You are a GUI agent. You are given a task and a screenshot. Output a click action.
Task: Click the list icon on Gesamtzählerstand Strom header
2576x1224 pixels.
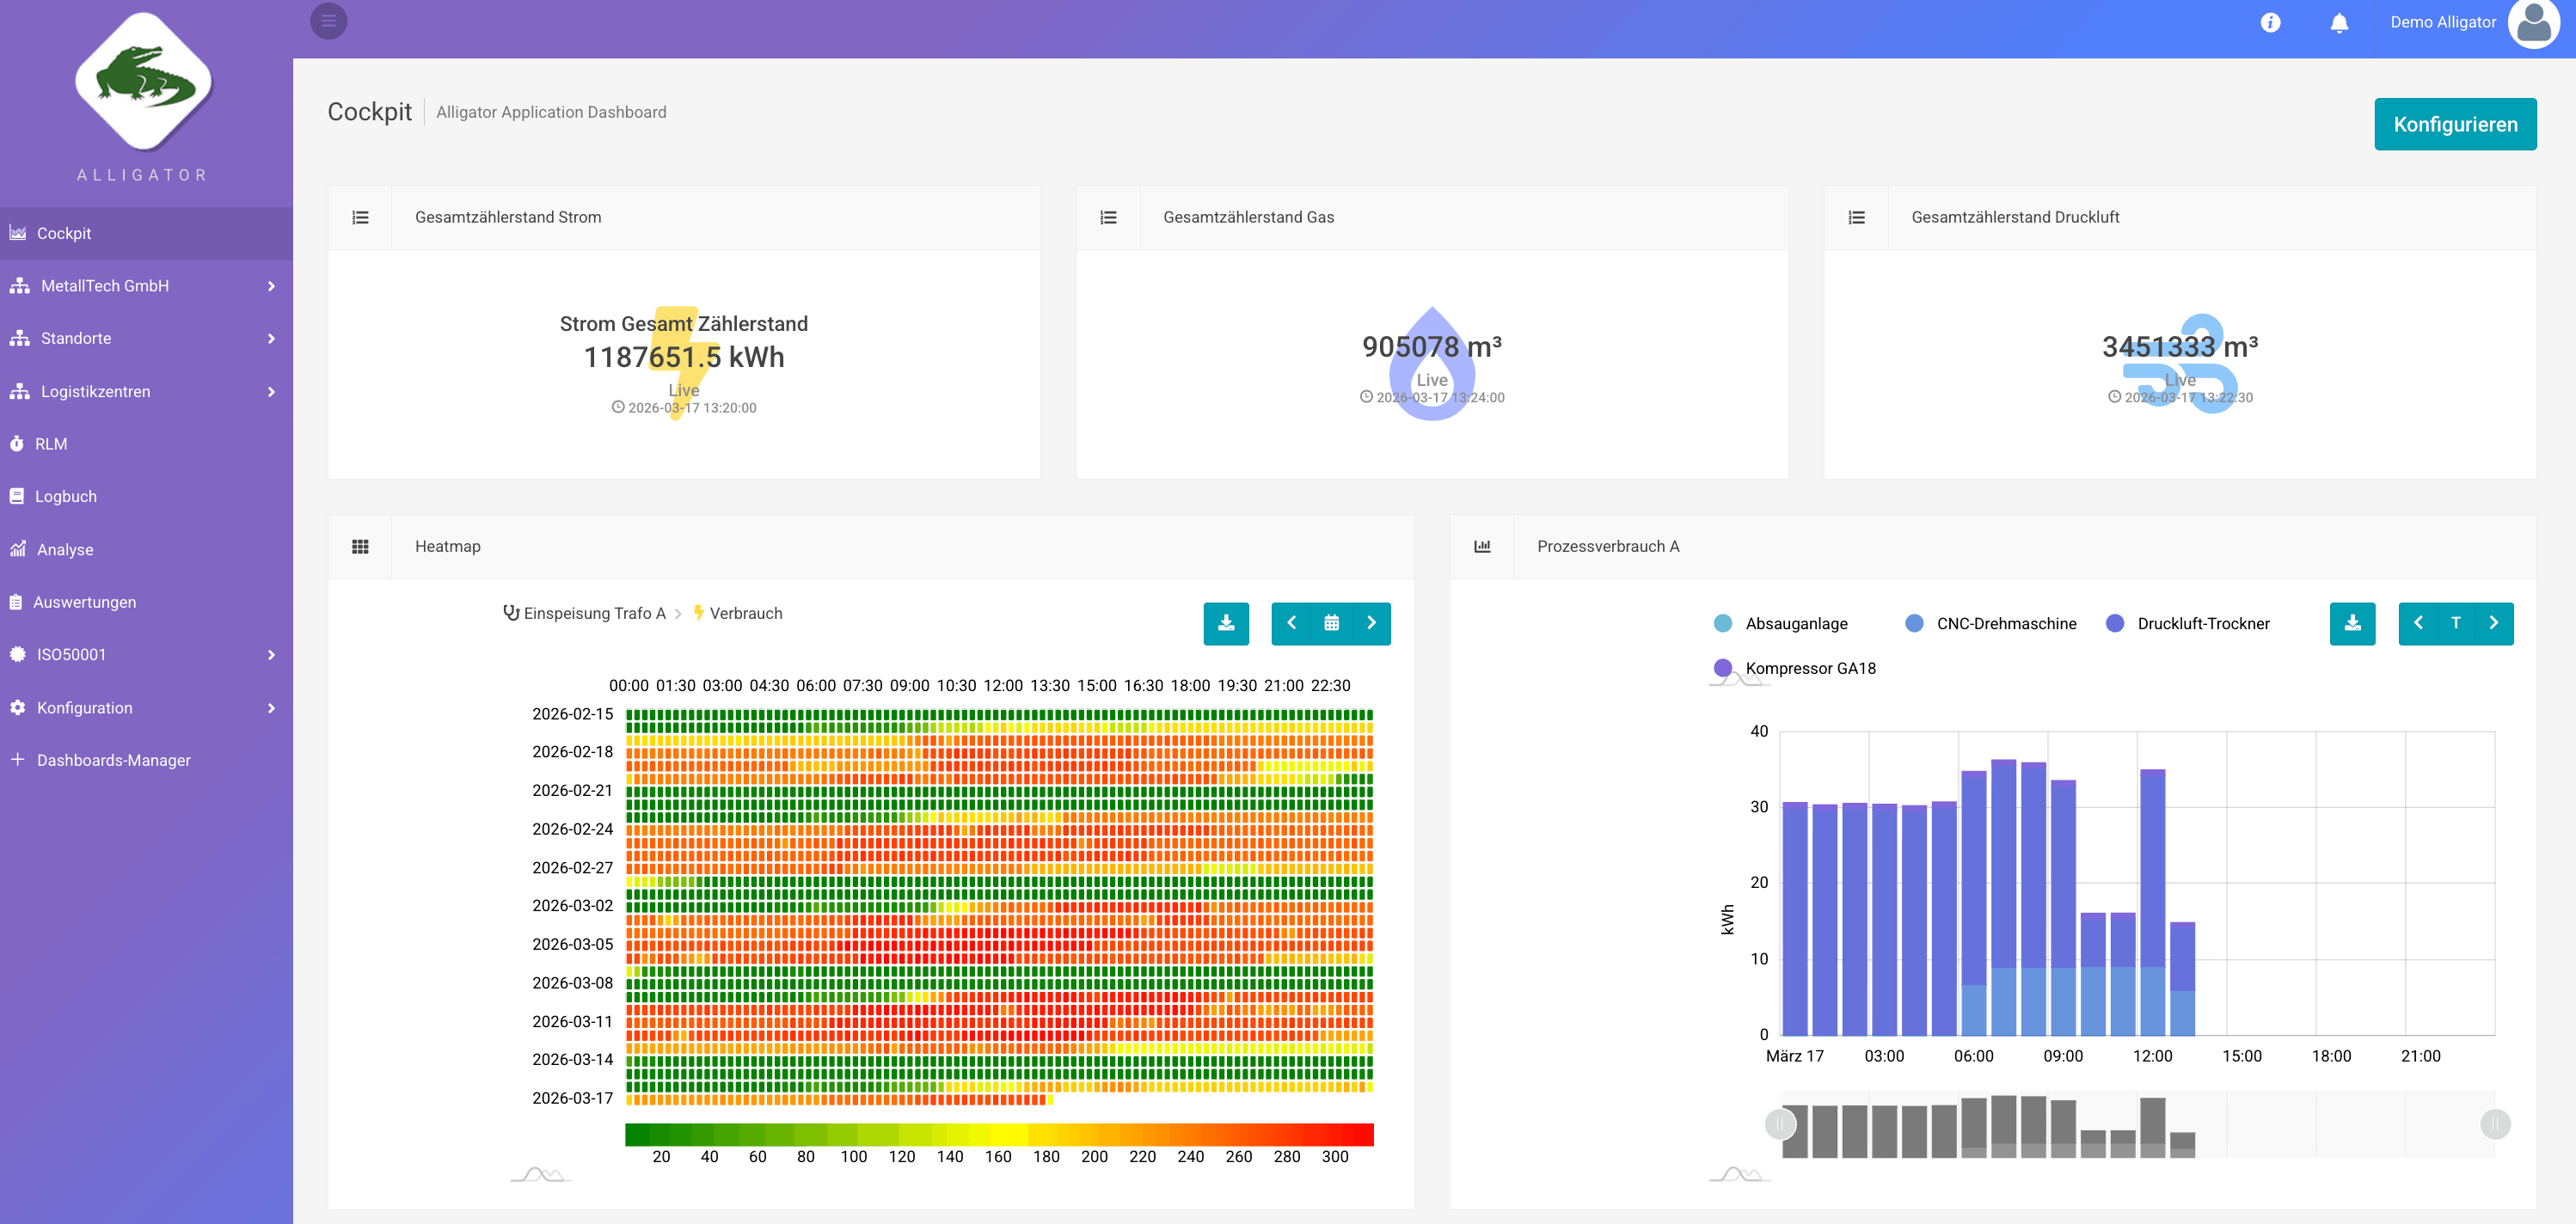coord(360,217)
